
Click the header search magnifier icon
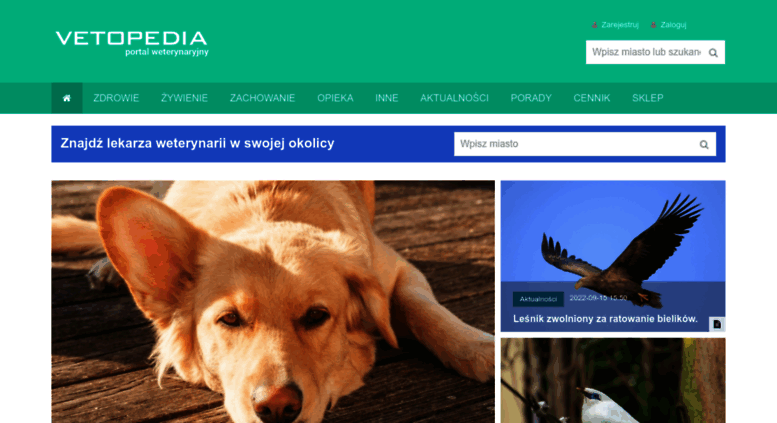[713, 53]
